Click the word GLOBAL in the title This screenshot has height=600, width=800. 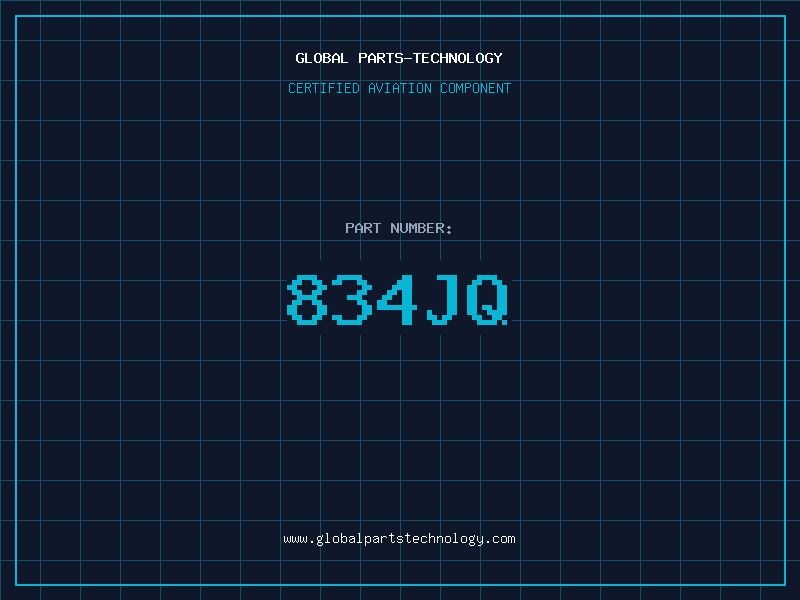321,59
